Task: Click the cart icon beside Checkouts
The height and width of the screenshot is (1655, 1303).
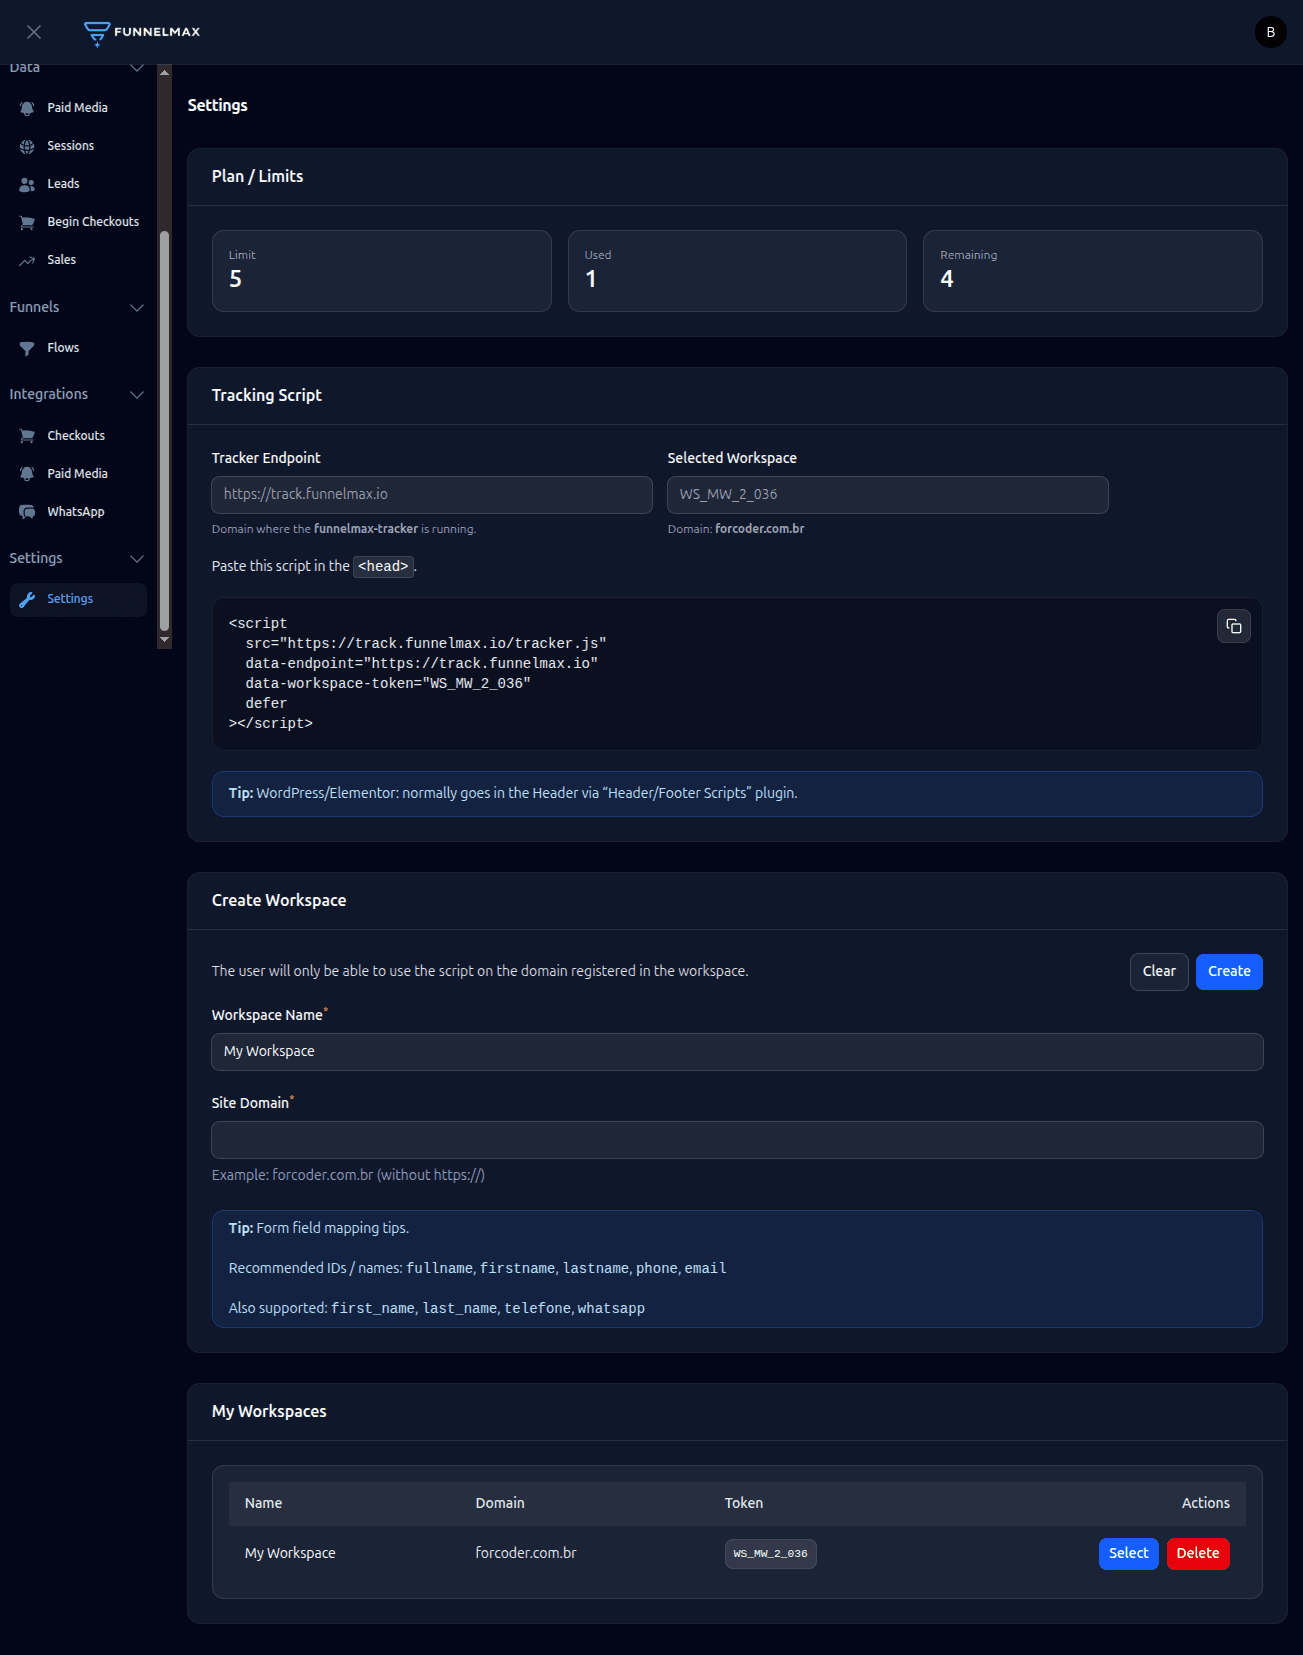Action: 27,436
